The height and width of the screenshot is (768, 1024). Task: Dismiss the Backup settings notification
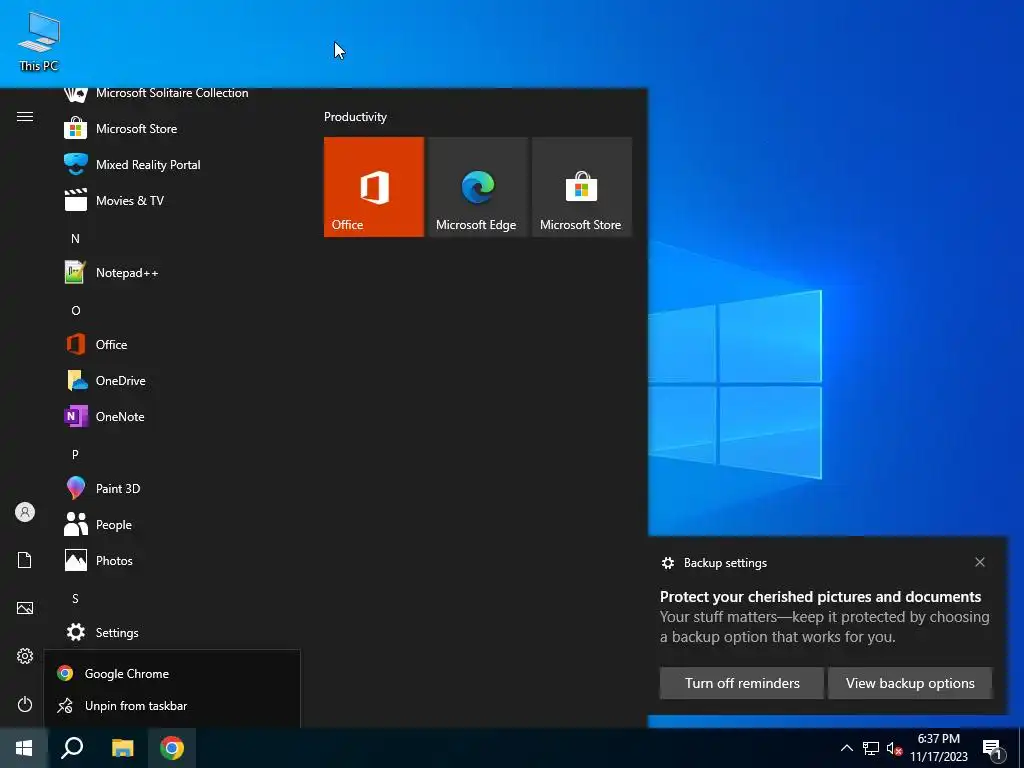(980, 562)
